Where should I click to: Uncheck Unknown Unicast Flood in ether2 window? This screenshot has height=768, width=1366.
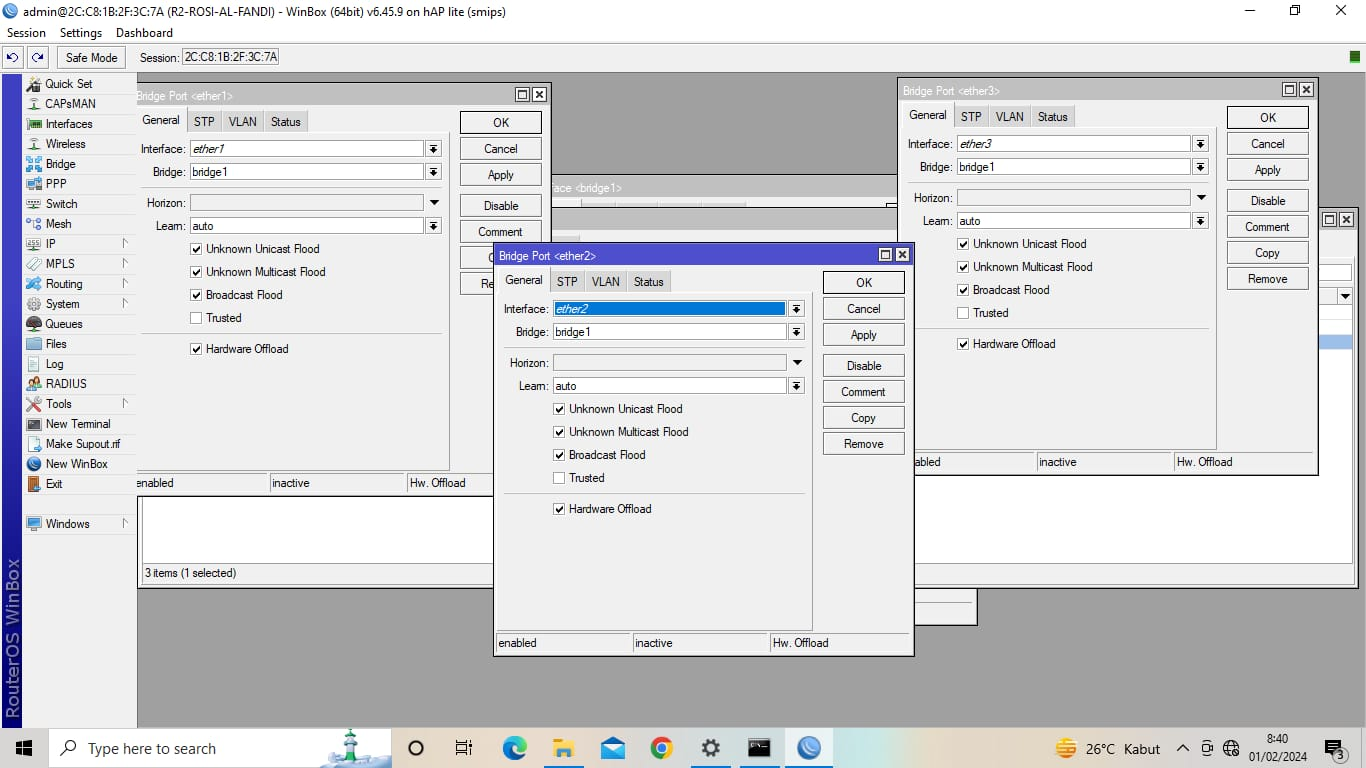click(x=559, y=409)
